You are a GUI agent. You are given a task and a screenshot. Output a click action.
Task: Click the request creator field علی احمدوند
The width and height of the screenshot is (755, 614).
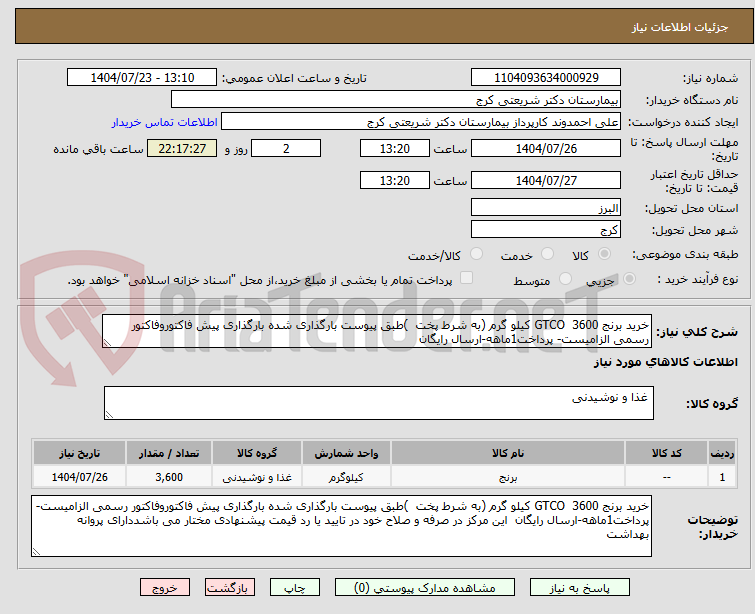pos(421,122)
